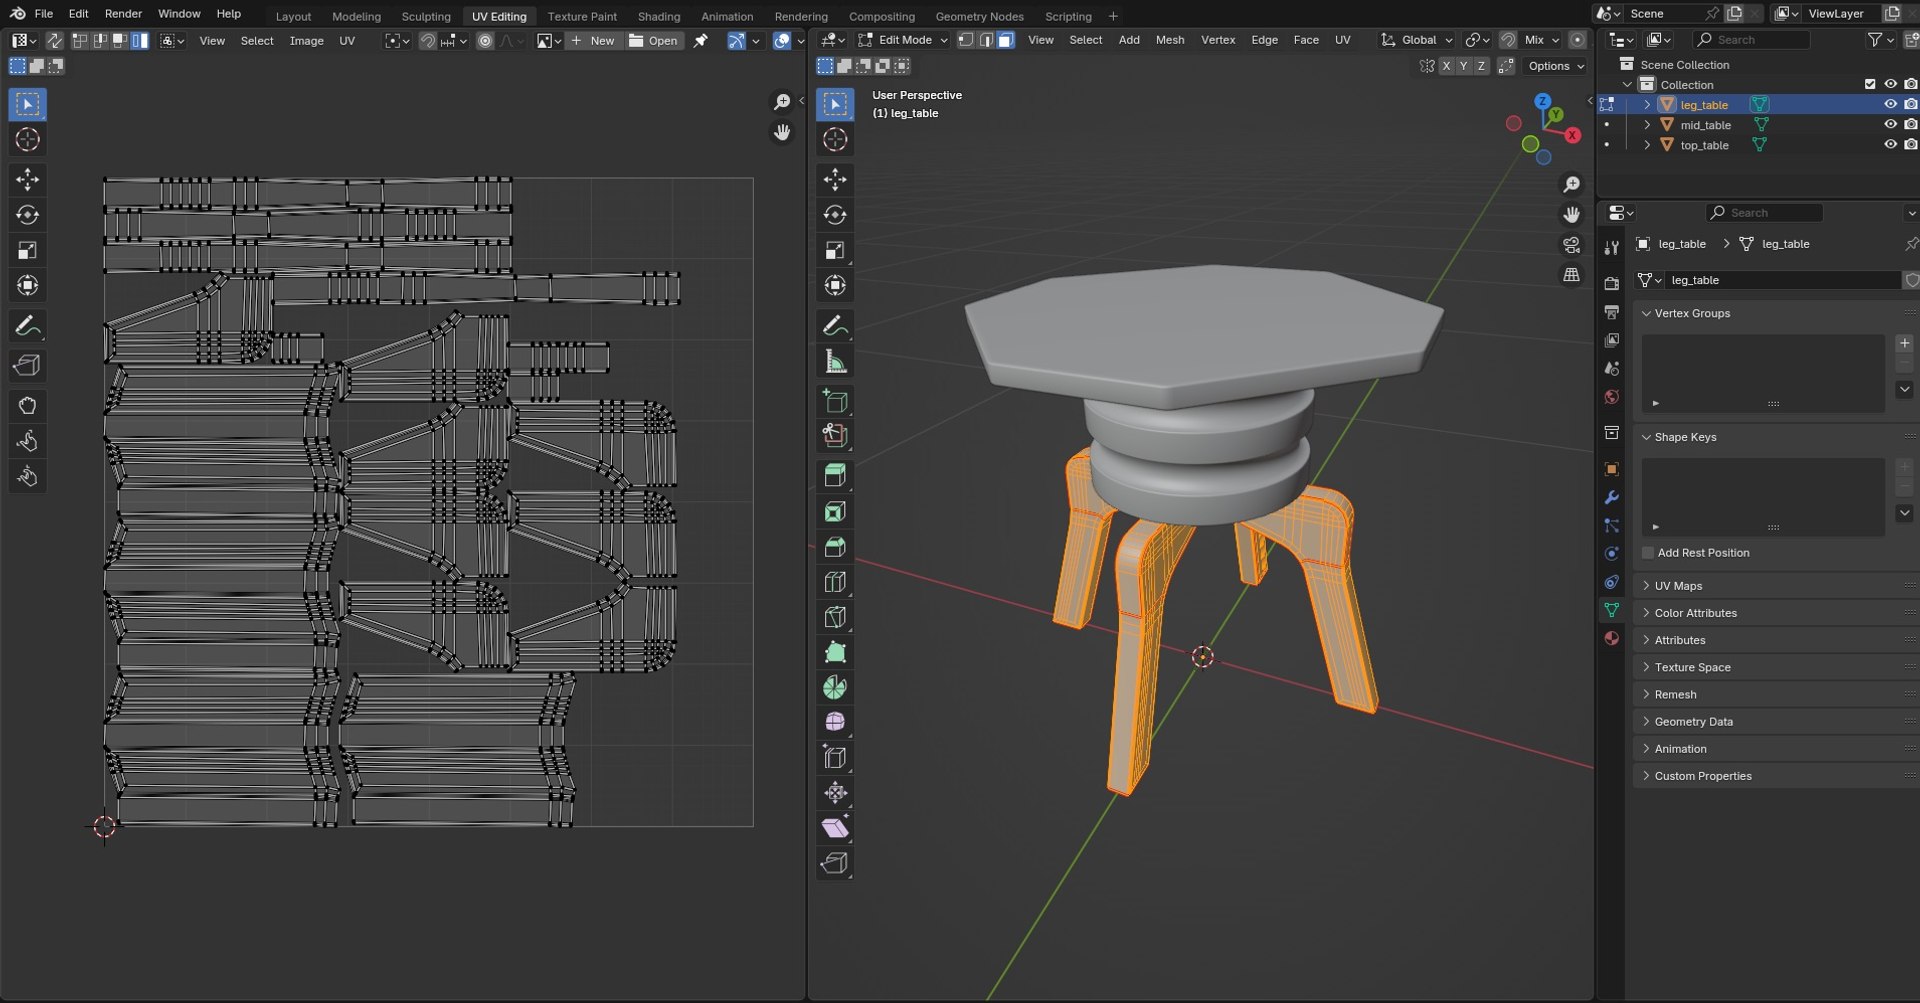The height and width of the screenshot is (1003, 1920).
Task: Select the Measure tool in the 3D viewport
Action: tap(835, 361)
